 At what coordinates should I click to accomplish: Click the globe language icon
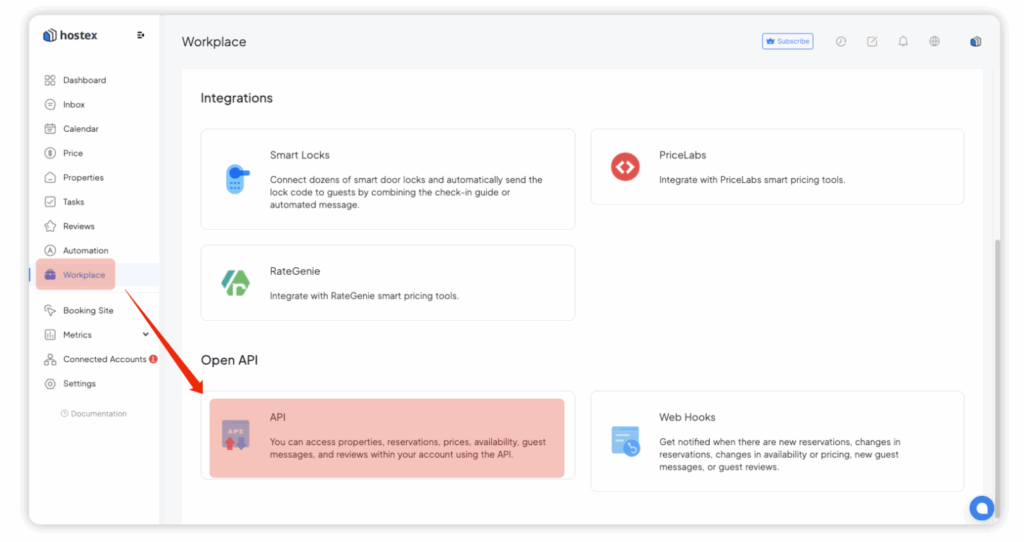tap(934, 42)
